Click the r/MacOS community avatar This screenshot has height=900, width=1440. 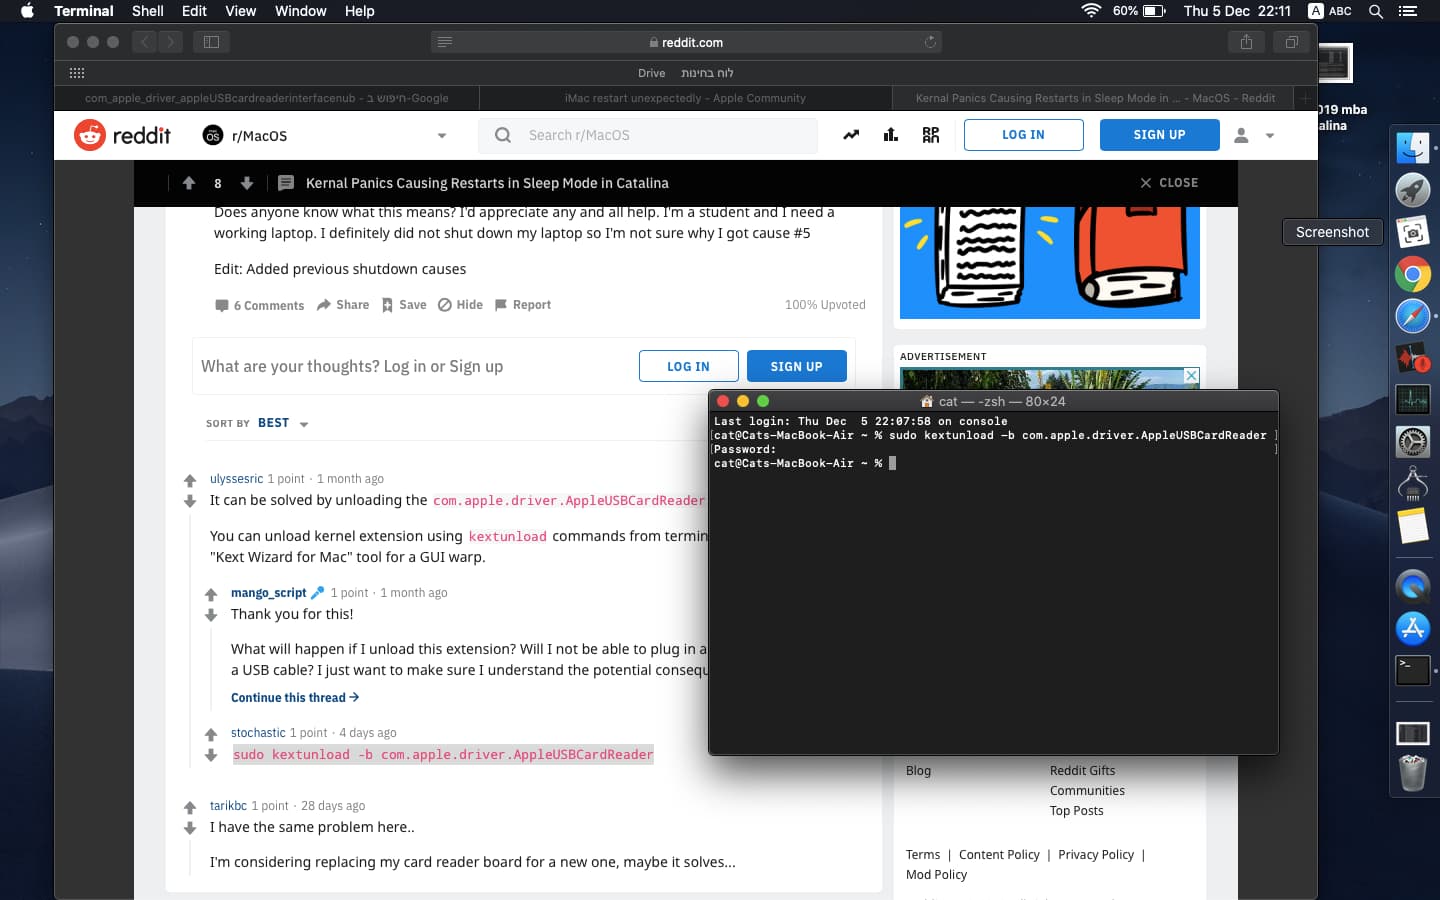pyautogui.click(x=213, y=135)
